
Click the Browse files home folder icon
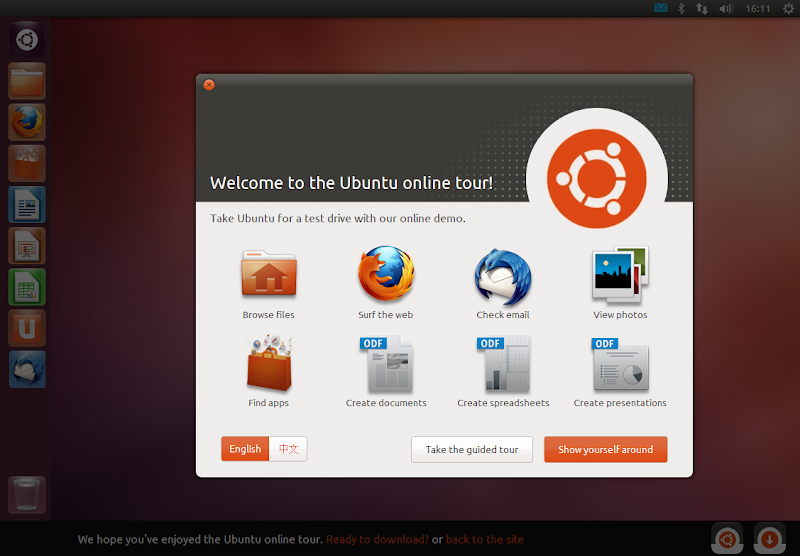click(x=269, y=273)
